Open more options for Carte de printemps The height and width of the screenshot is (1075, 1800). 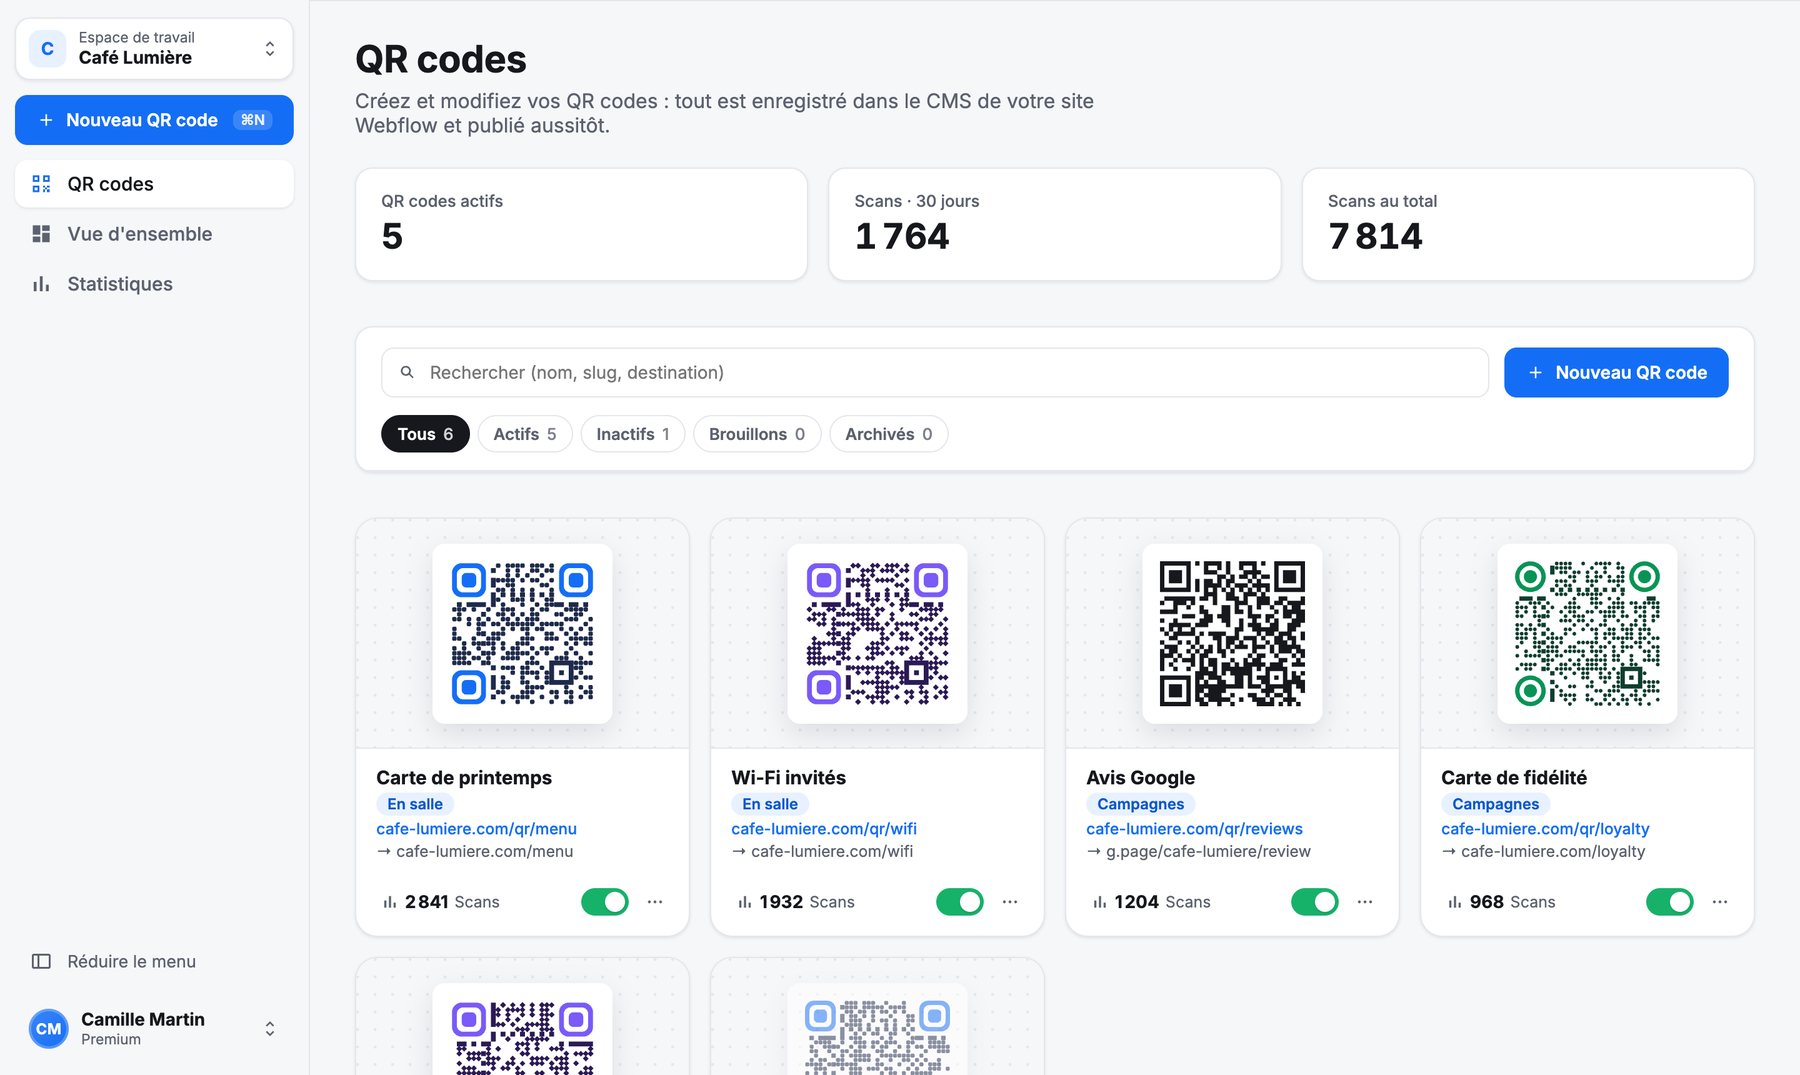click(x=655, y=902)
